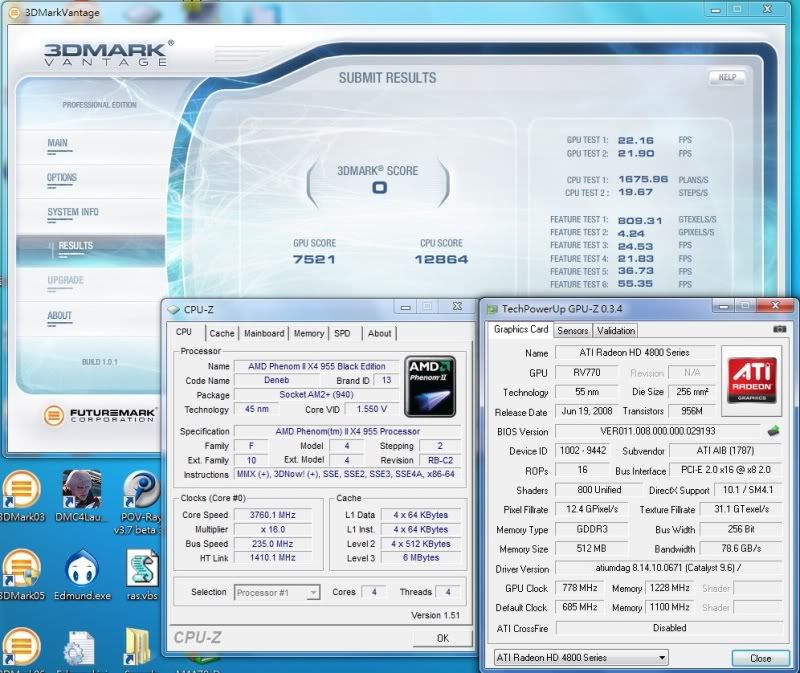The height and width of the screenshot is (673, 800).
Task: Click the Device ID 1002 - 9442 field
Action: 583,451
